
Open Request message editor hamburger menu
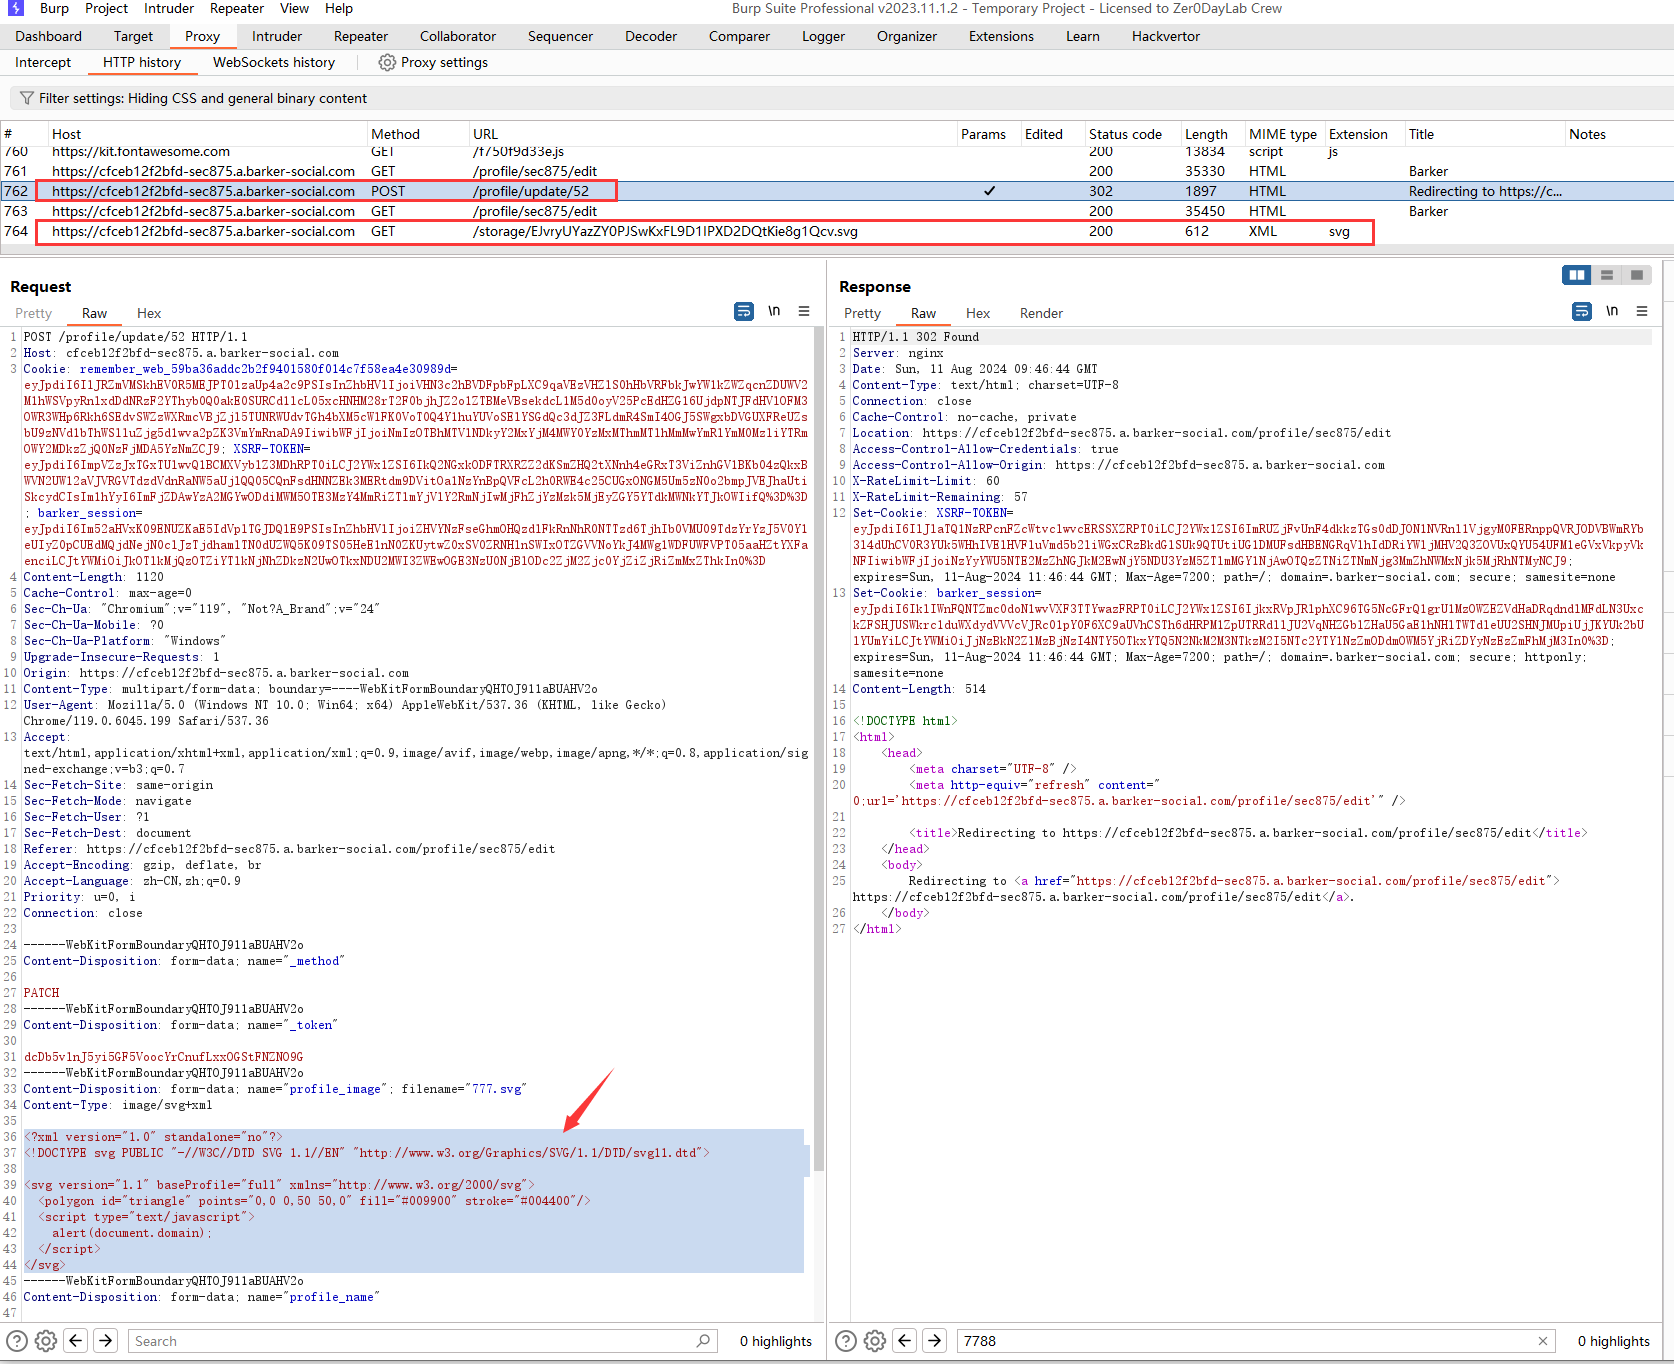[804, 312]
